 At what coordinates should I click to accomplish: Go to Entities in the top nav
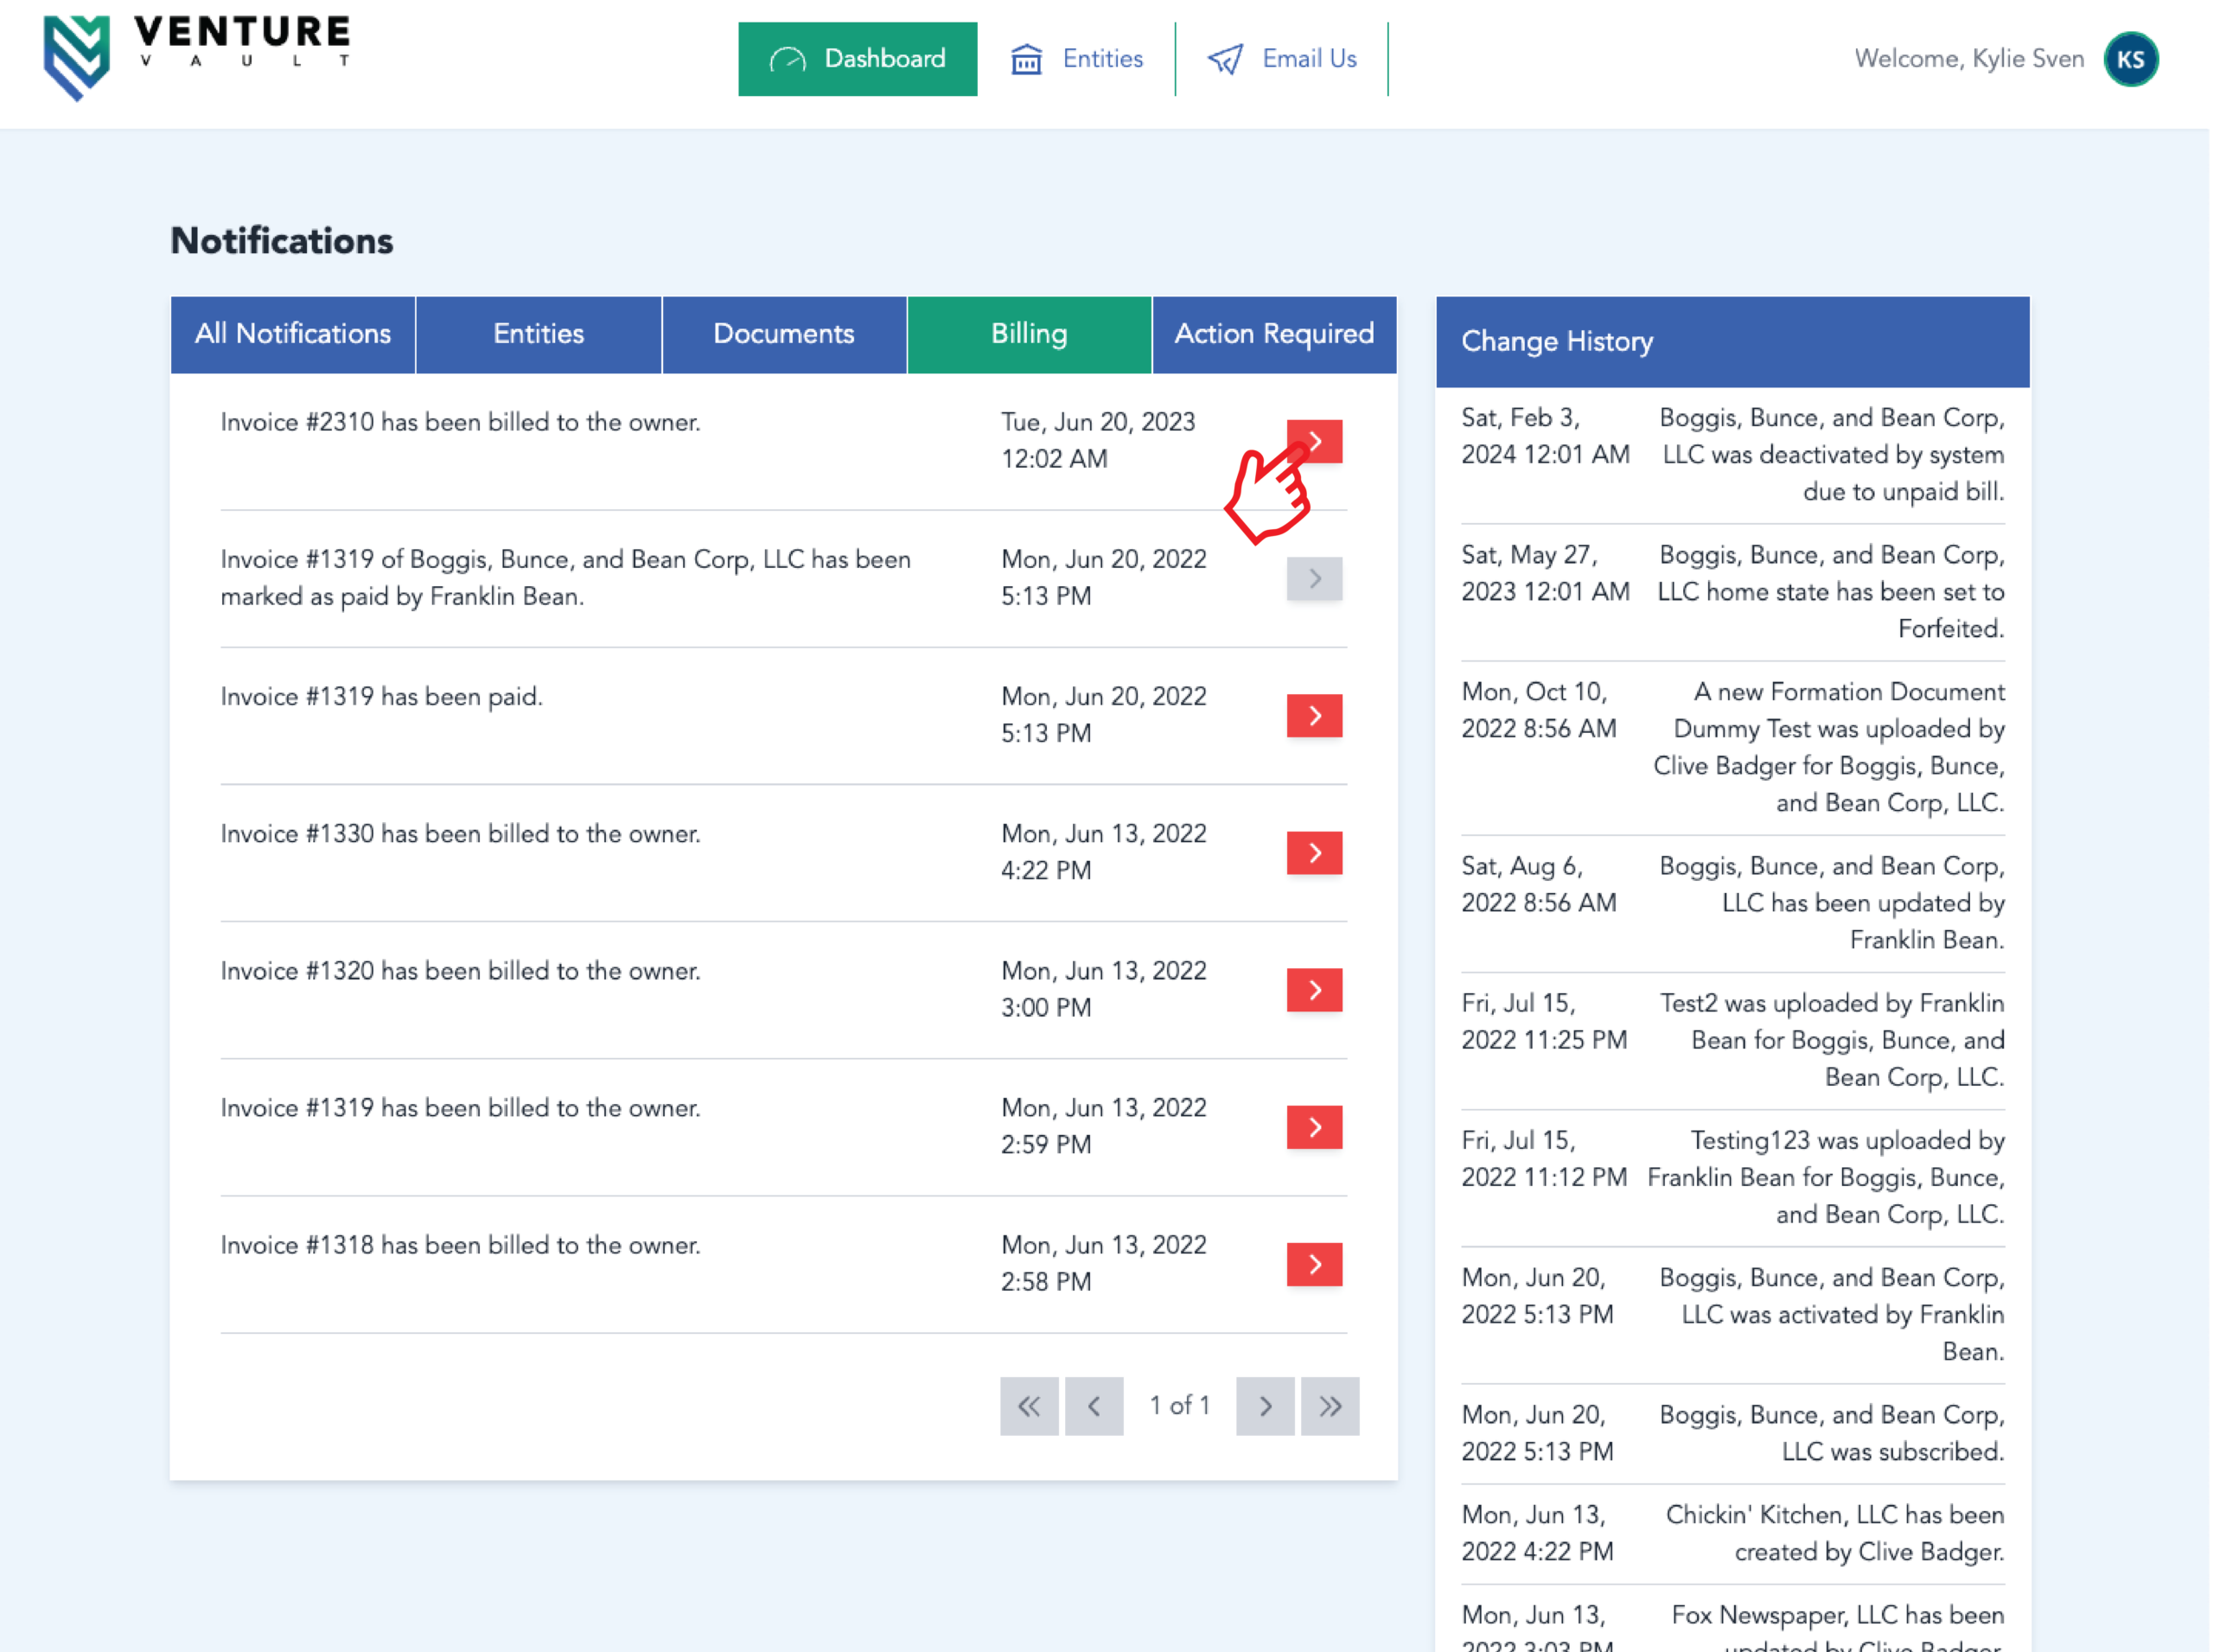coord(1077,59)
